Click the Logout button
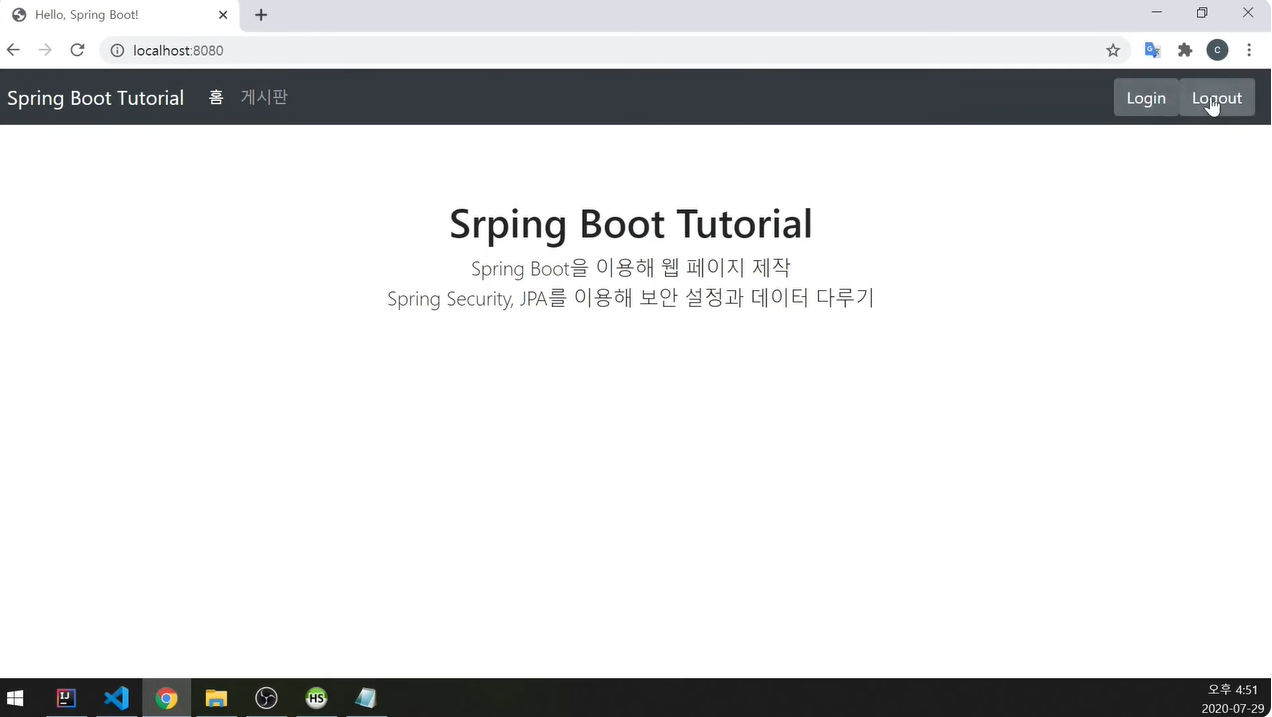Screen dimensions: 1272x717 (1217, 97)
